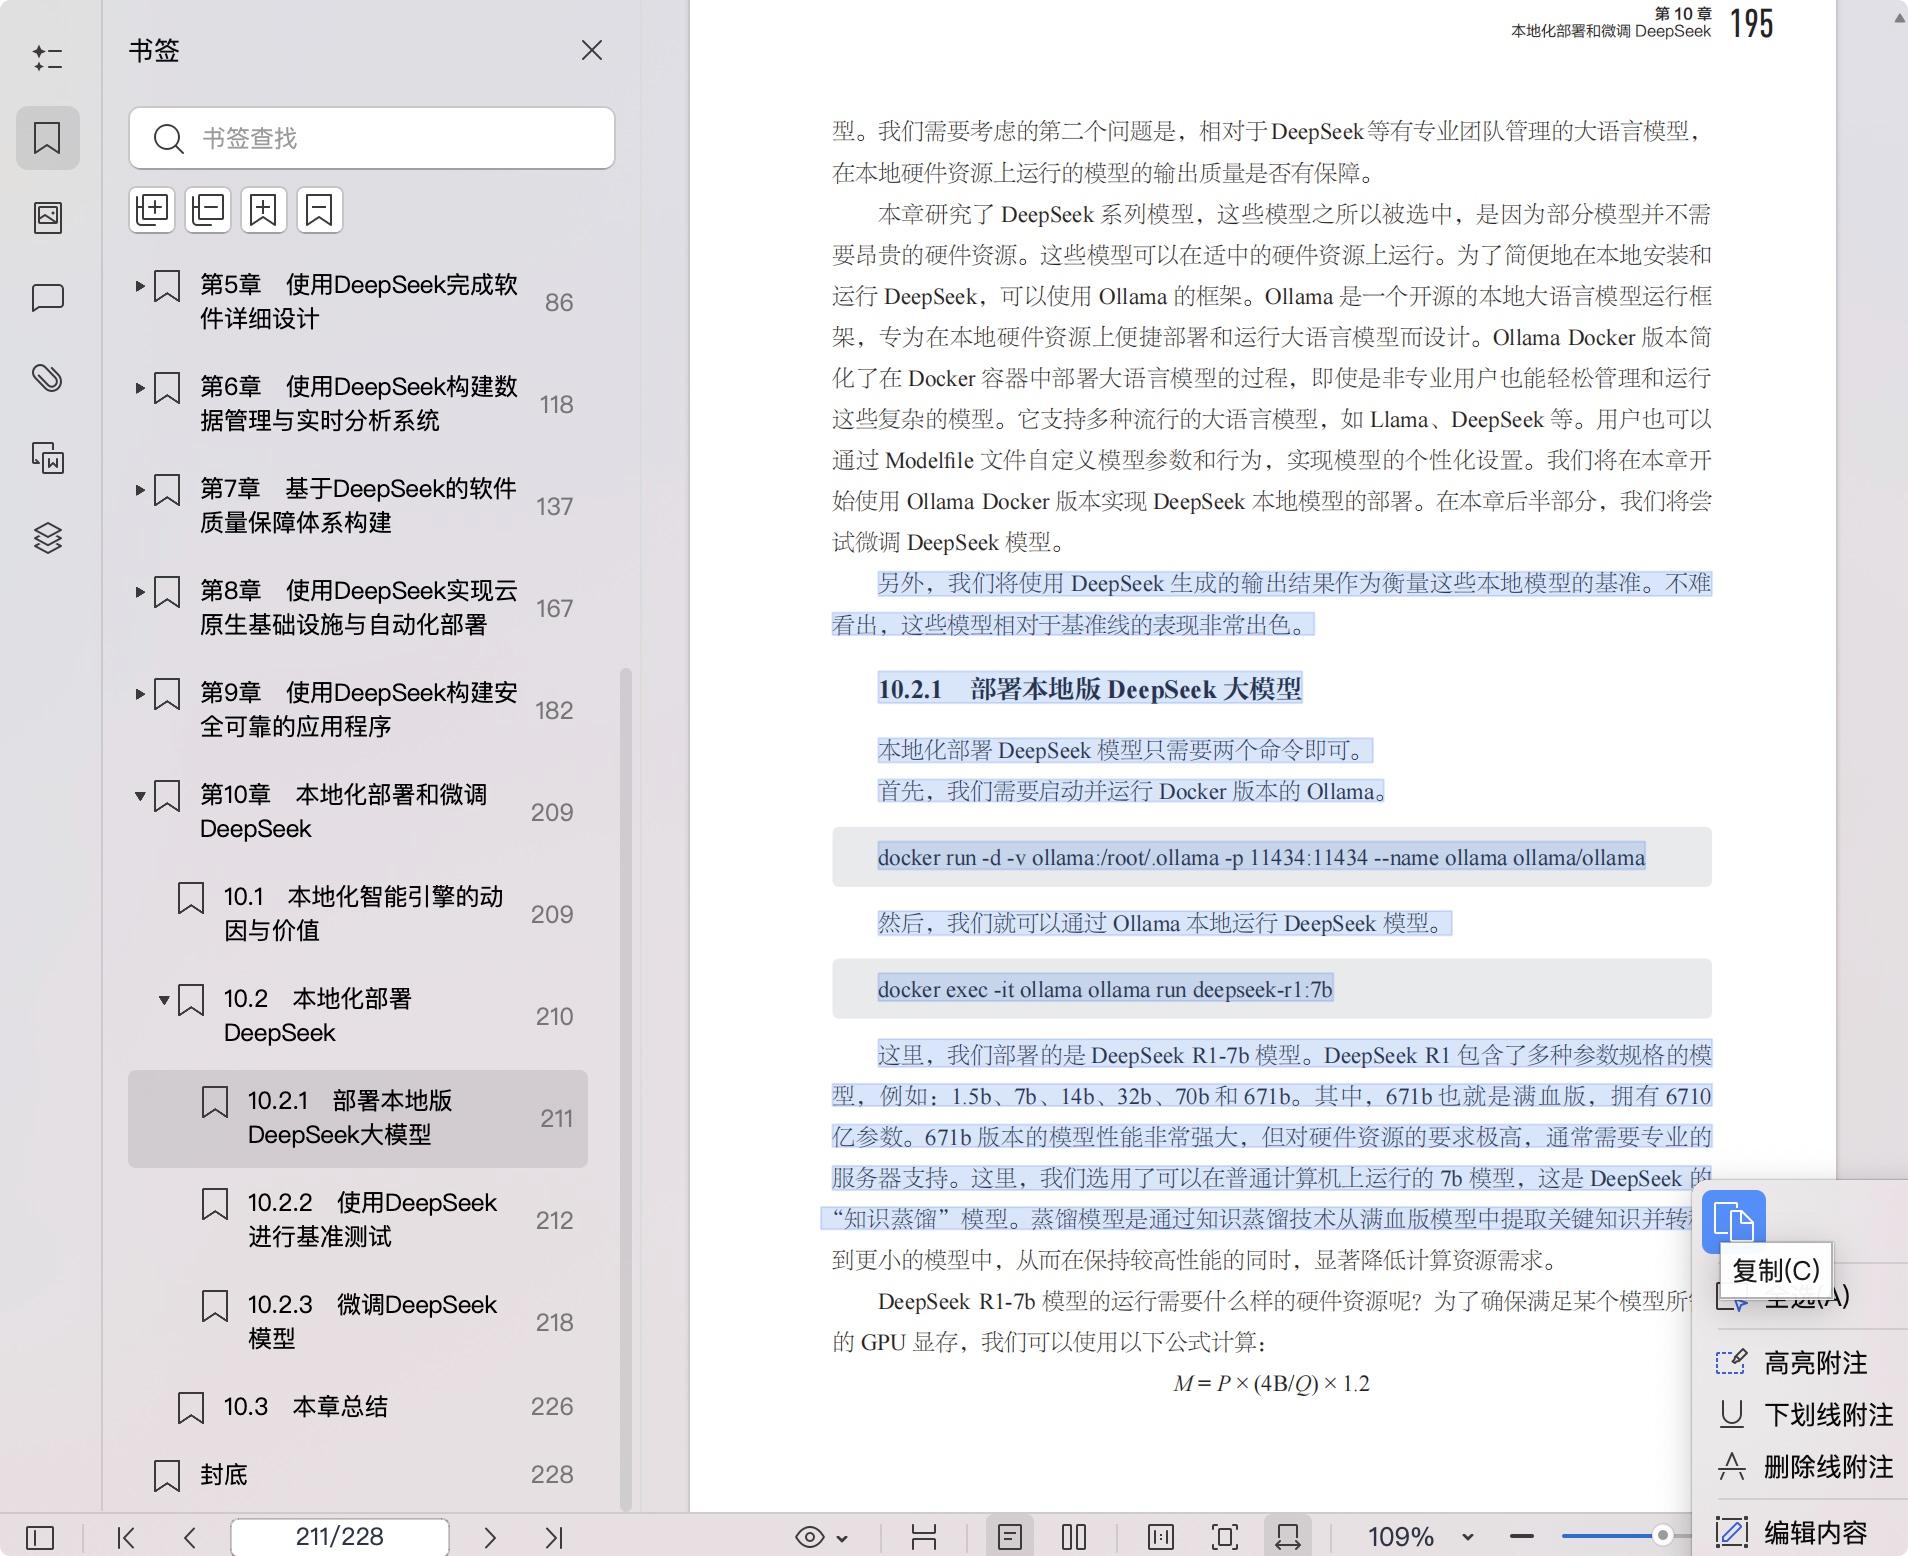Choose 下划线附注 from context menu
Viewport: 1908px width, 1556px height.
coord(1805,1415)
